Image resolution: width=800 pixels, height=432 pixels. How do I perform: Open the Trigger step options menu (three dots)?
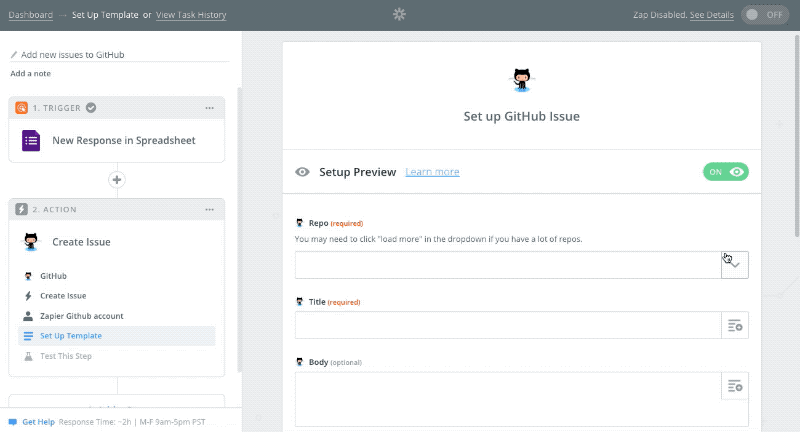pyautogui.click(x=210, y=108)
